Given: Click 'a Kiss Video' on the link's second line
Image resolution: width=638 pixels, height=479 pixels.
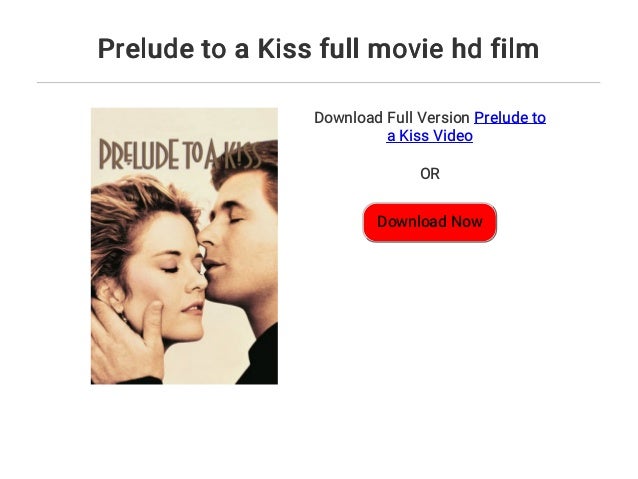Looking at the screenshot, I should (430, 136).
